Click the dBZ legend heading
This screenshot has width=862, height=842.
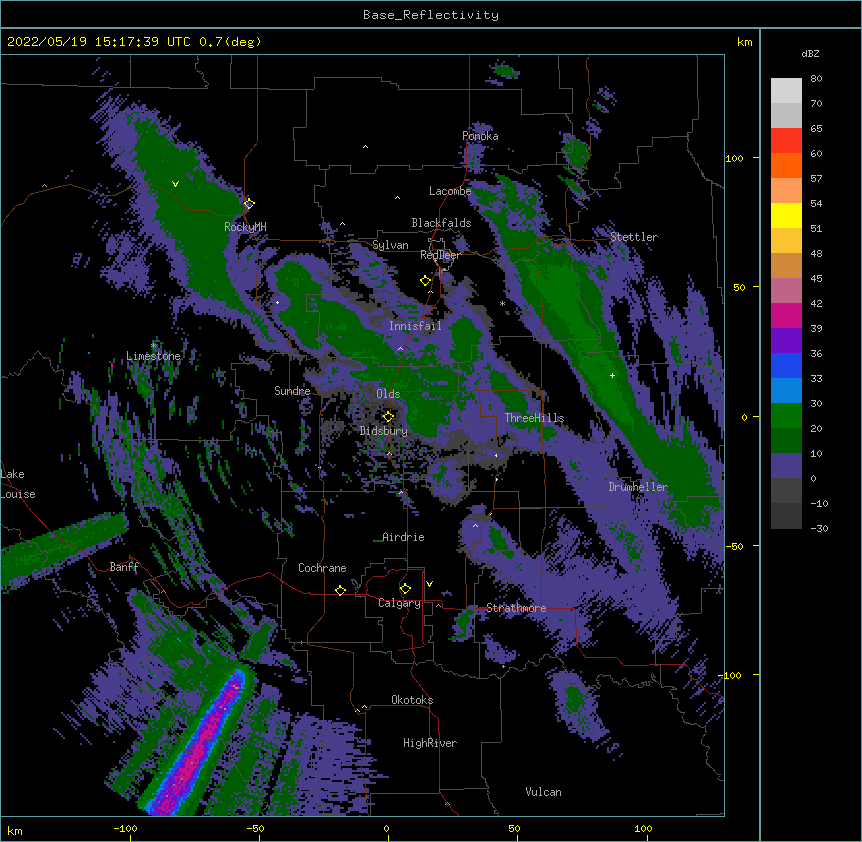pyautogui.click(x=810, y=53)
